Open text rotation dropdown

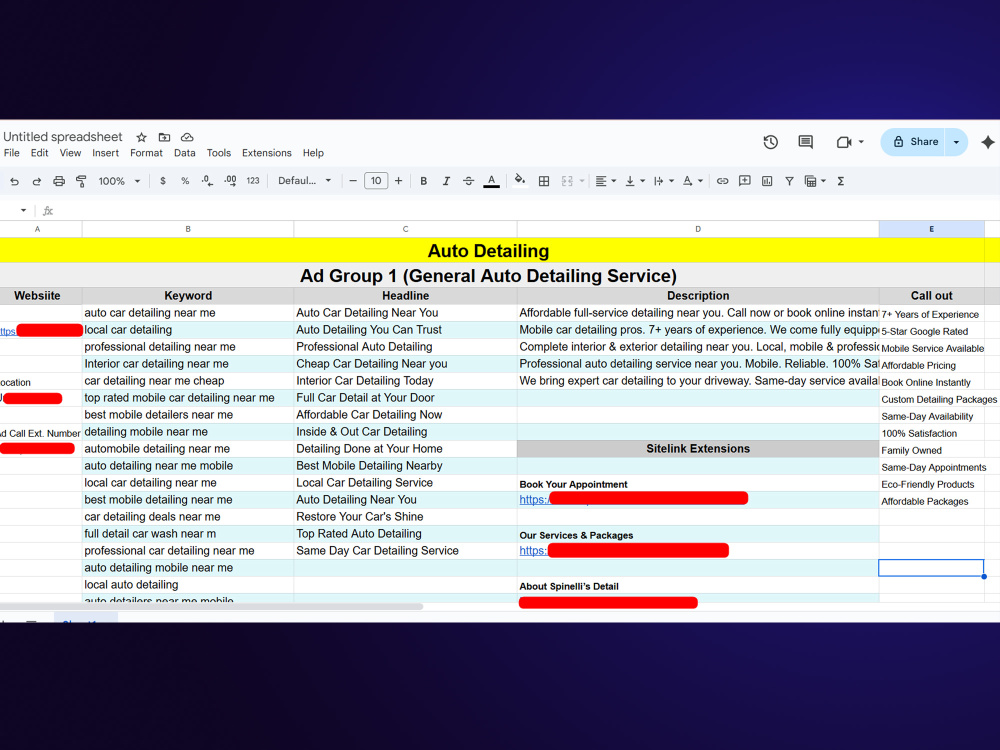693,181
